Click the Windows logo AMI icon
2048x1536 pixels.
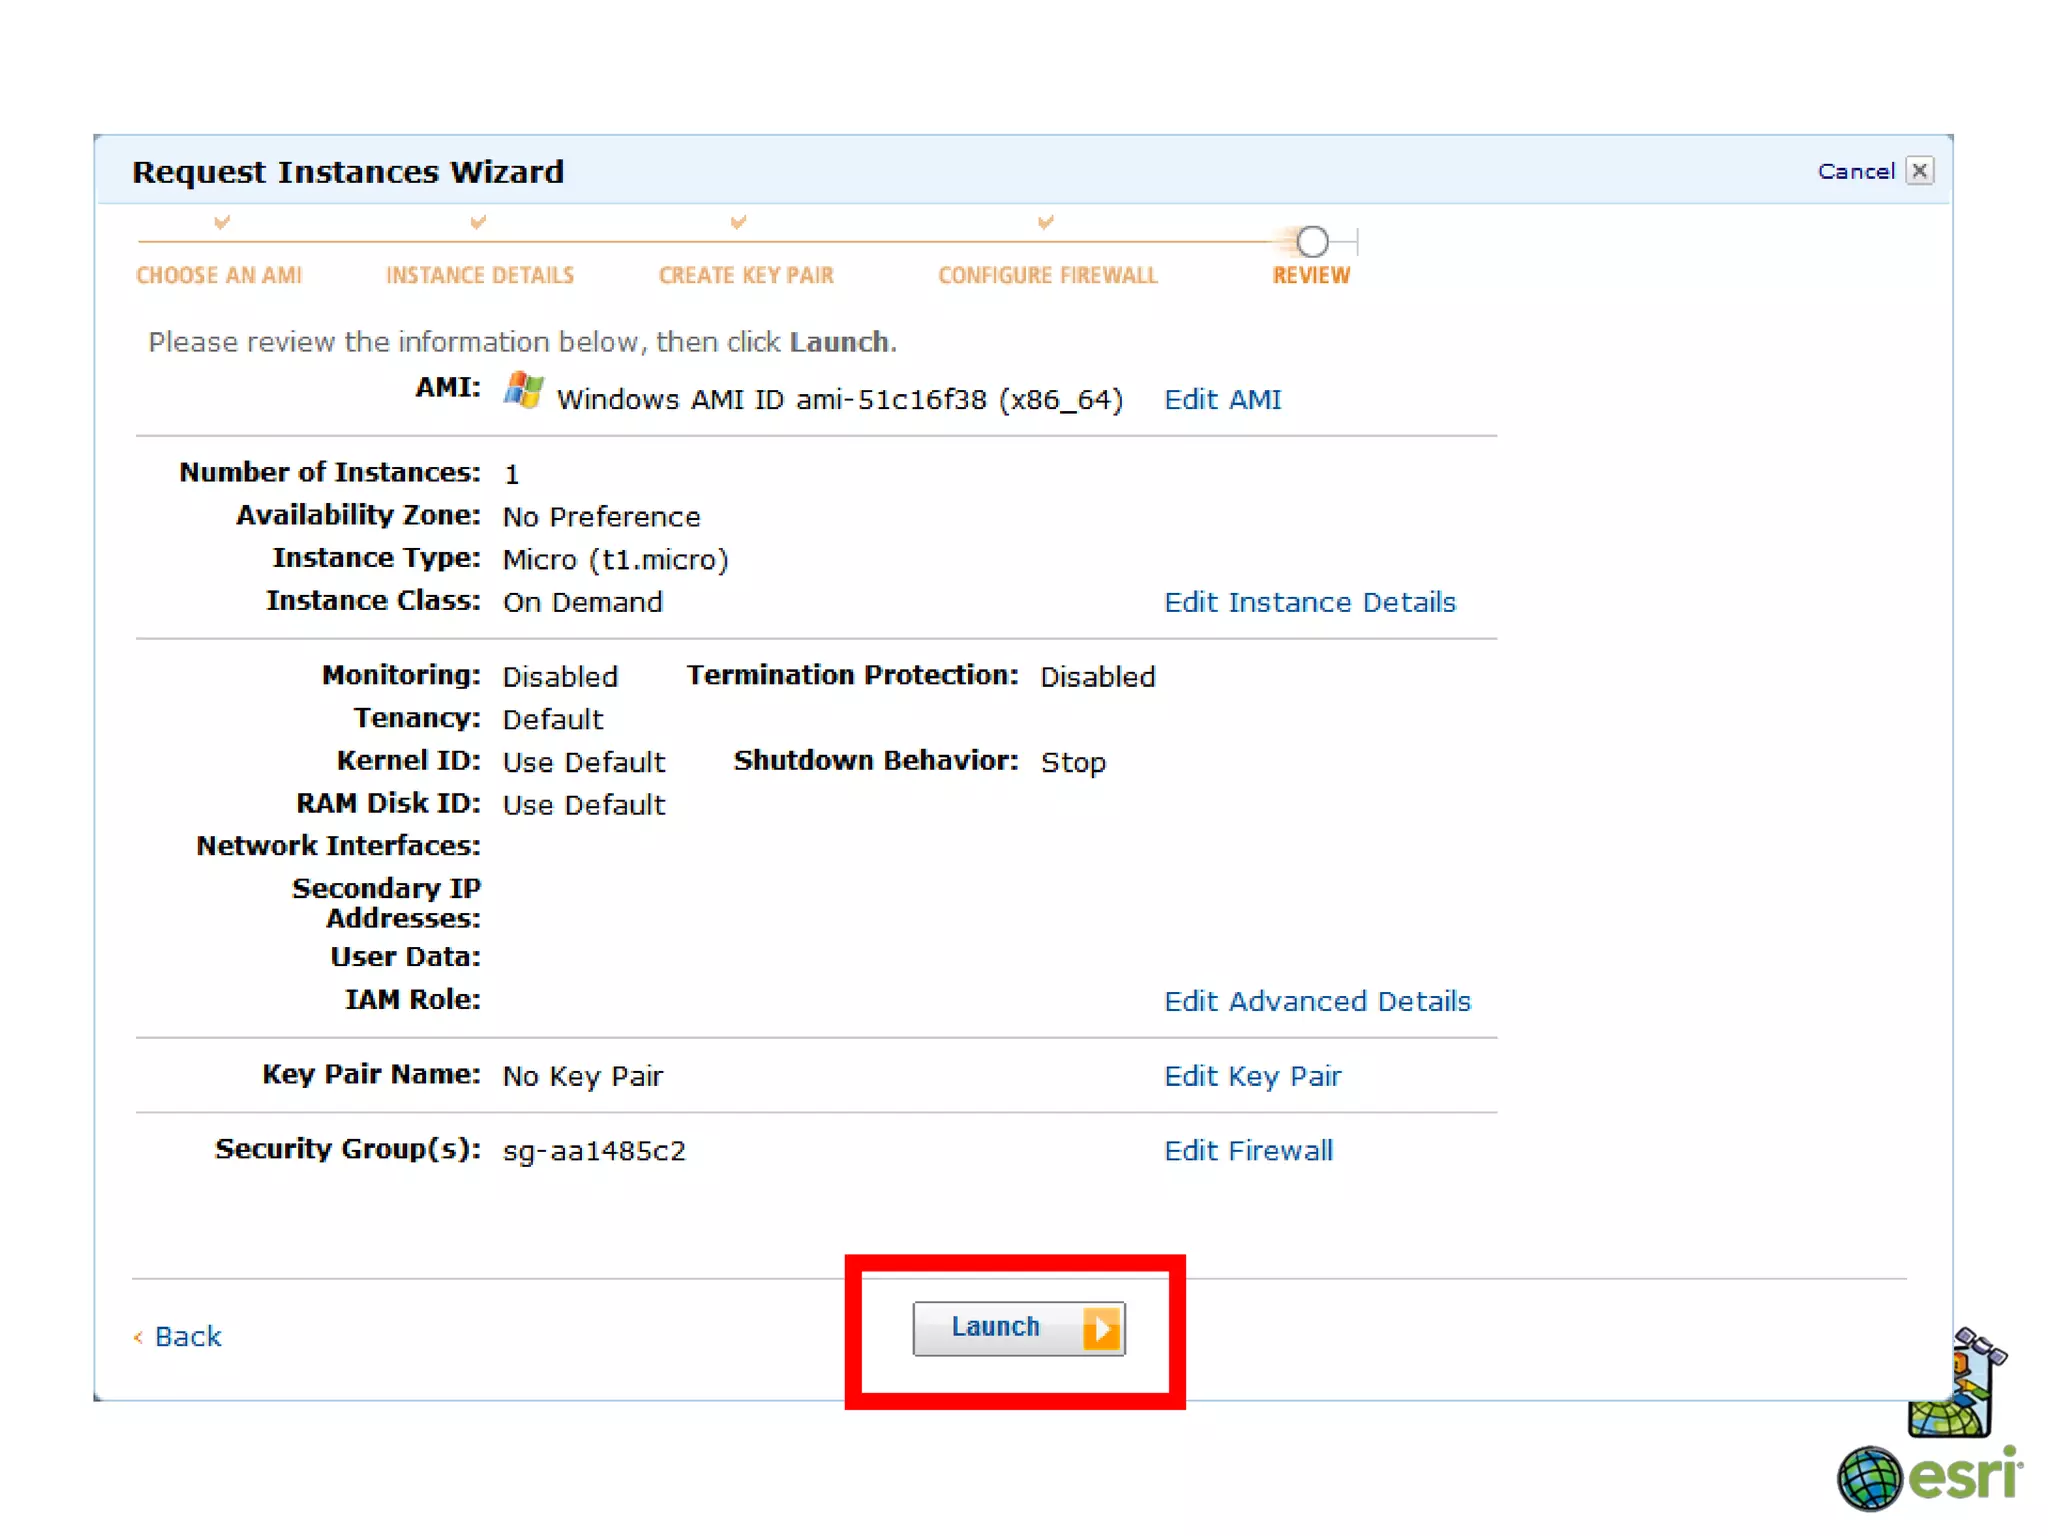[523, 391]
